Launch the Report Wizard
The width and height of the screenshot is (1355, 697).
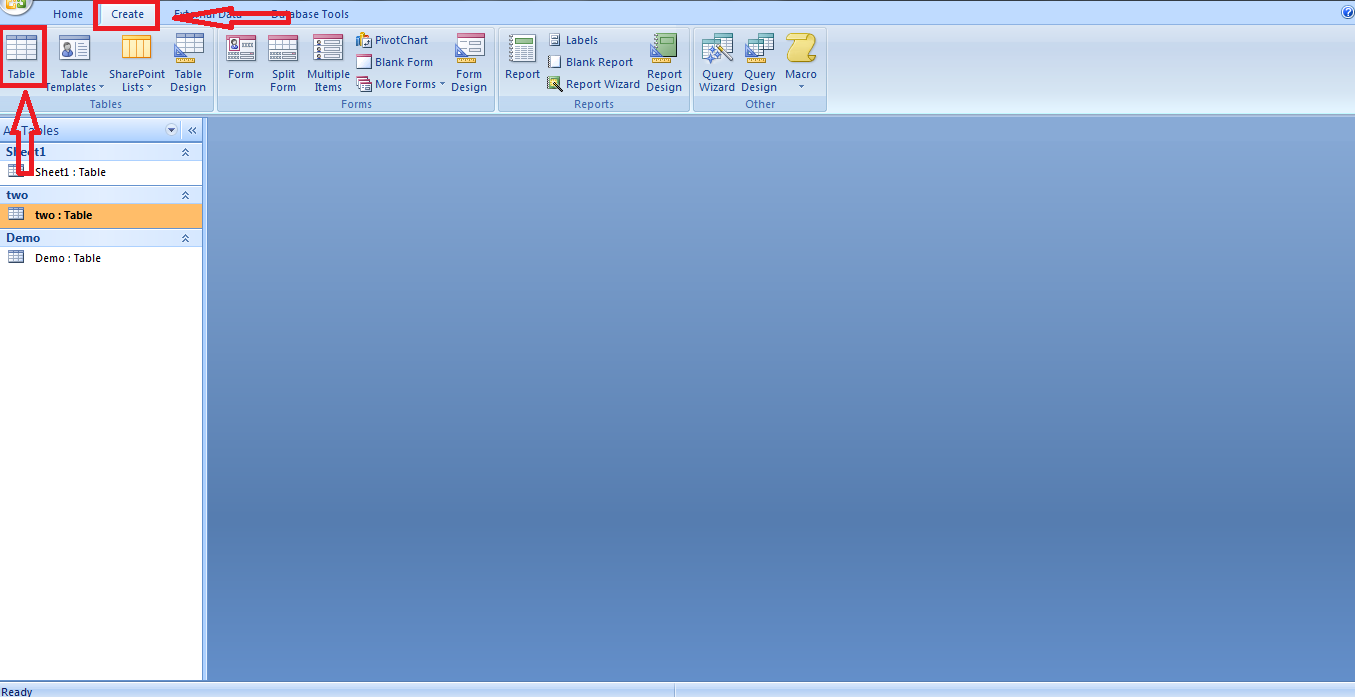pos(593,84)
